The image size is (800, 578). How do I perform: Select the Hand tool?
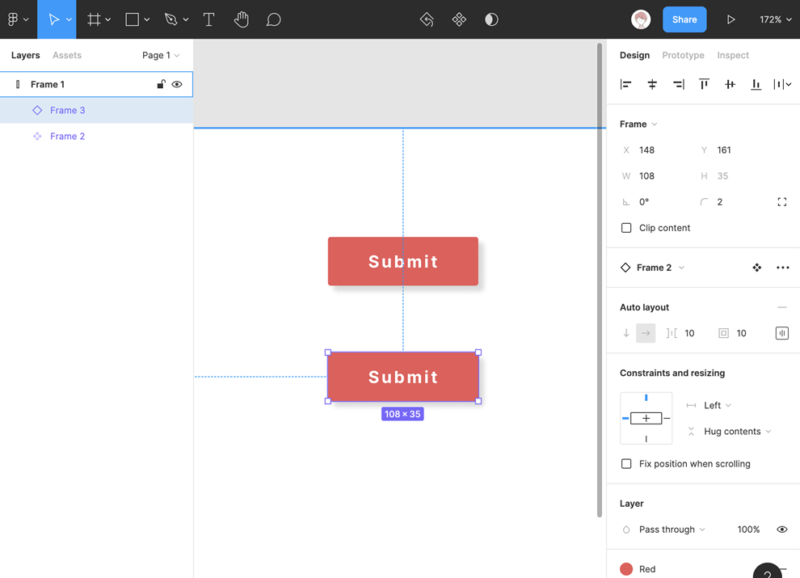pyautogui.click(x=241, y=19)
